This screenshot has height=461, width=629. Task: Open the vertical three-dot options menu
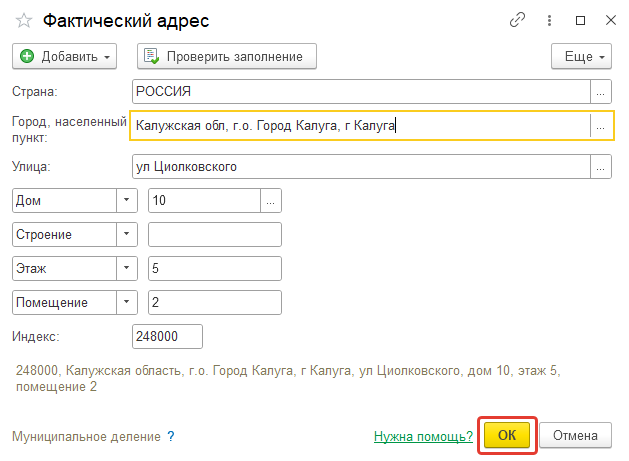pos(549,20)
